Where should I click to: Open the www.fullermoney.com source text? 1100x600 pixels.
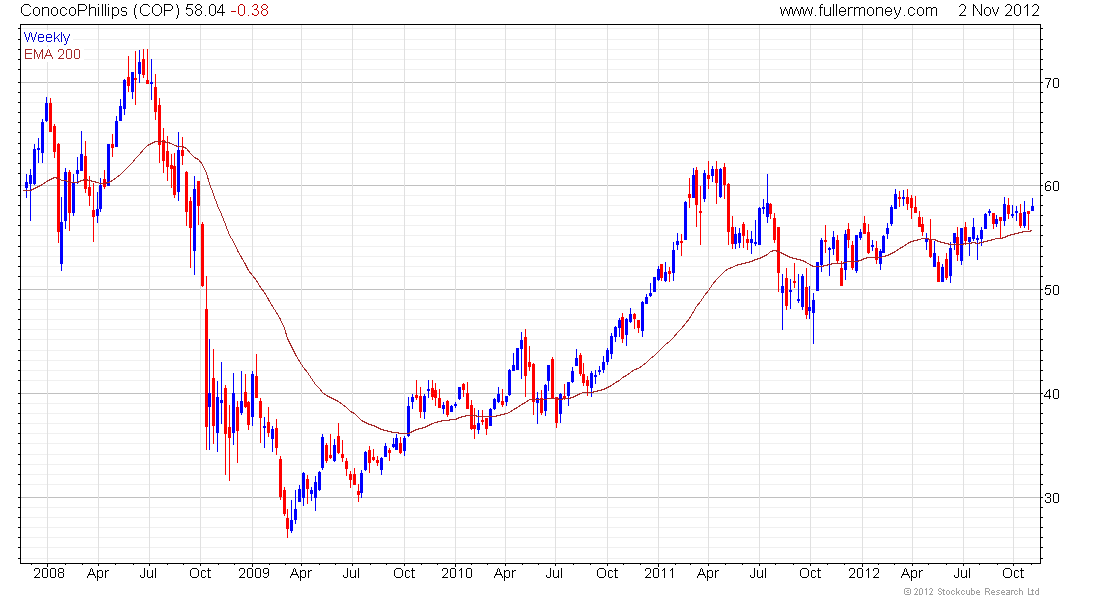[858, 11]
